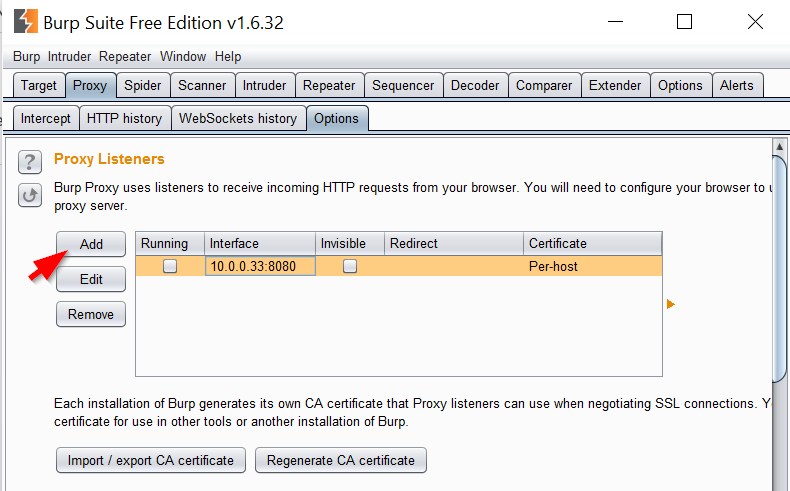The width and height of the screenshot is (790, 491).
Task: Click the vertical scrollbar up arrow
Action: click(779, 147)
